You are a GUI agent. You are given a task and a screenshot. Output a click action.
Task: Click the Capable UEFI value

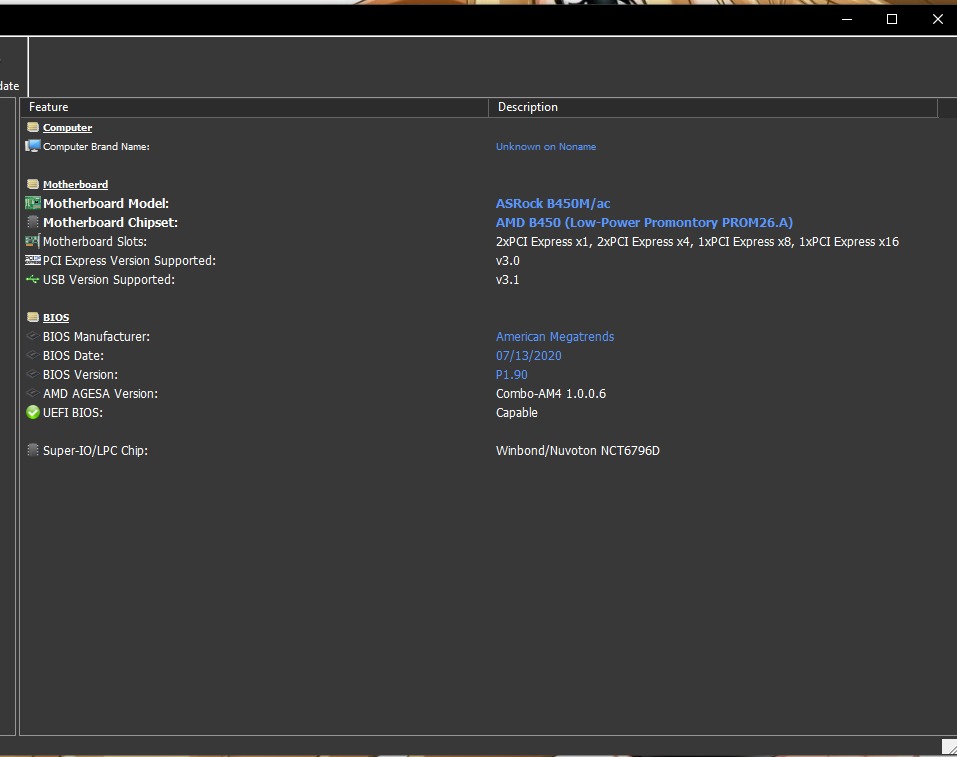coord(516,413)
